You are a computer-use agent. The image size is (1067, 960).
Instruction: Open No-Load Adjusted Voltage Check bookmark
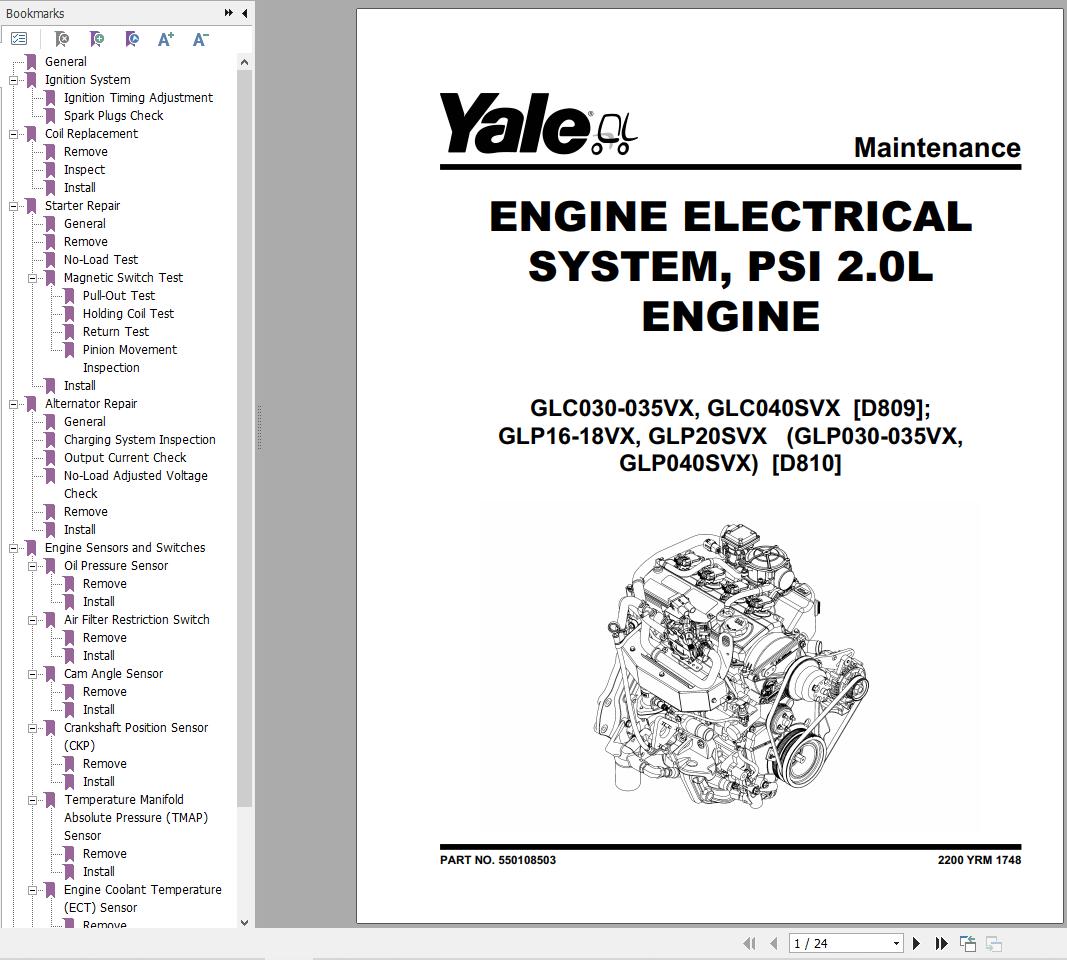click(x=135, y=484)
